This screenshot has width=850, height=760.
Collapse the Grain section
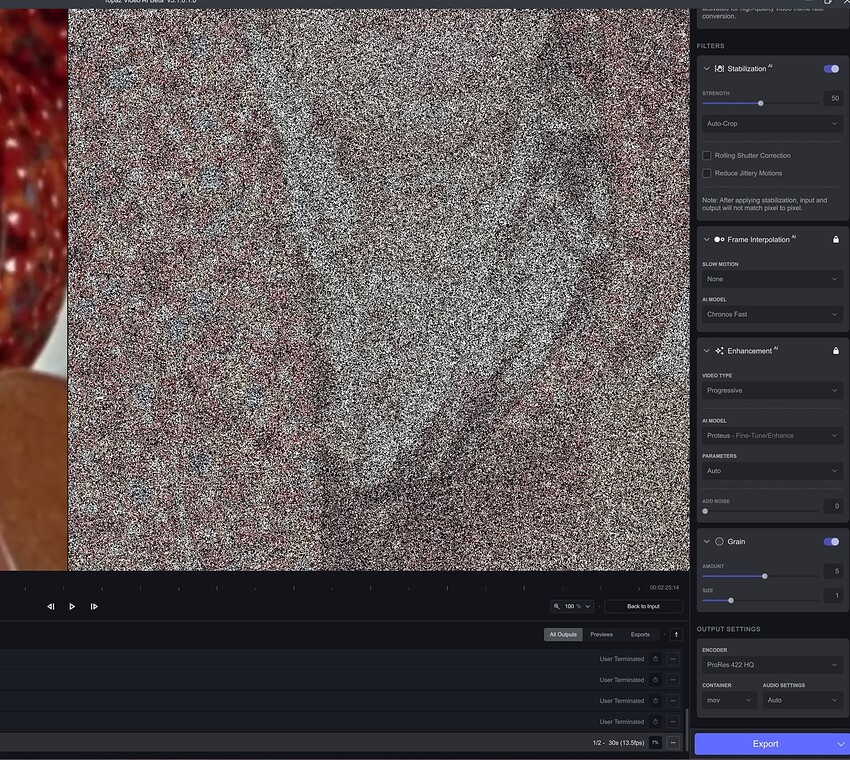(706, 542)
